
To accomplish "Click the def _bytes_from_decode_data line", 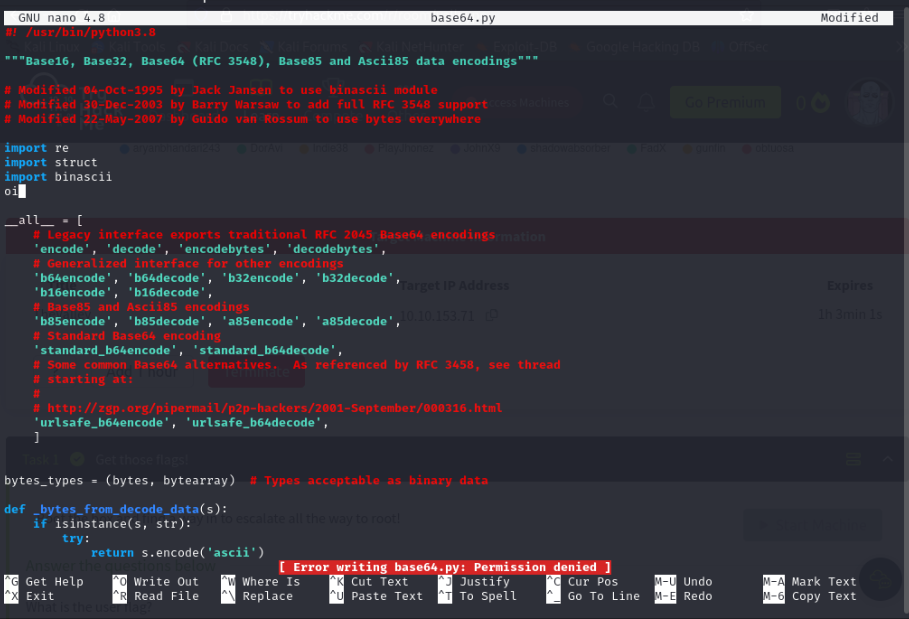I will [116, 509].
